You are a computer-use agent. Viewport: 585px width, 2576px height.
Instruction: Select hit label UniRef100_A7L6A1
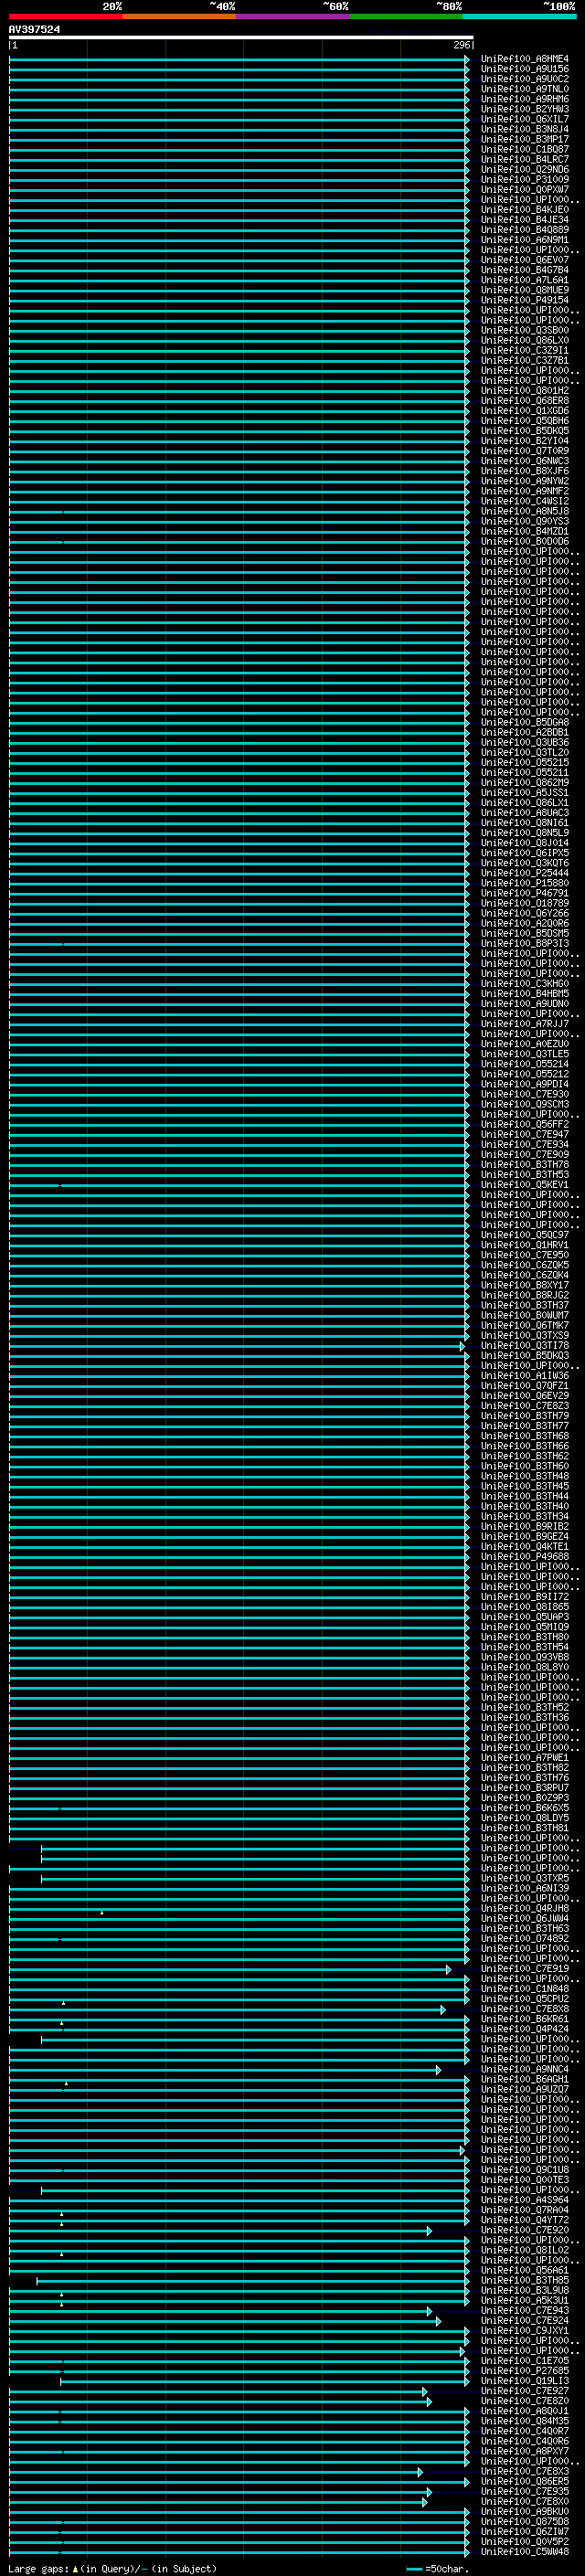coord(525,280)
